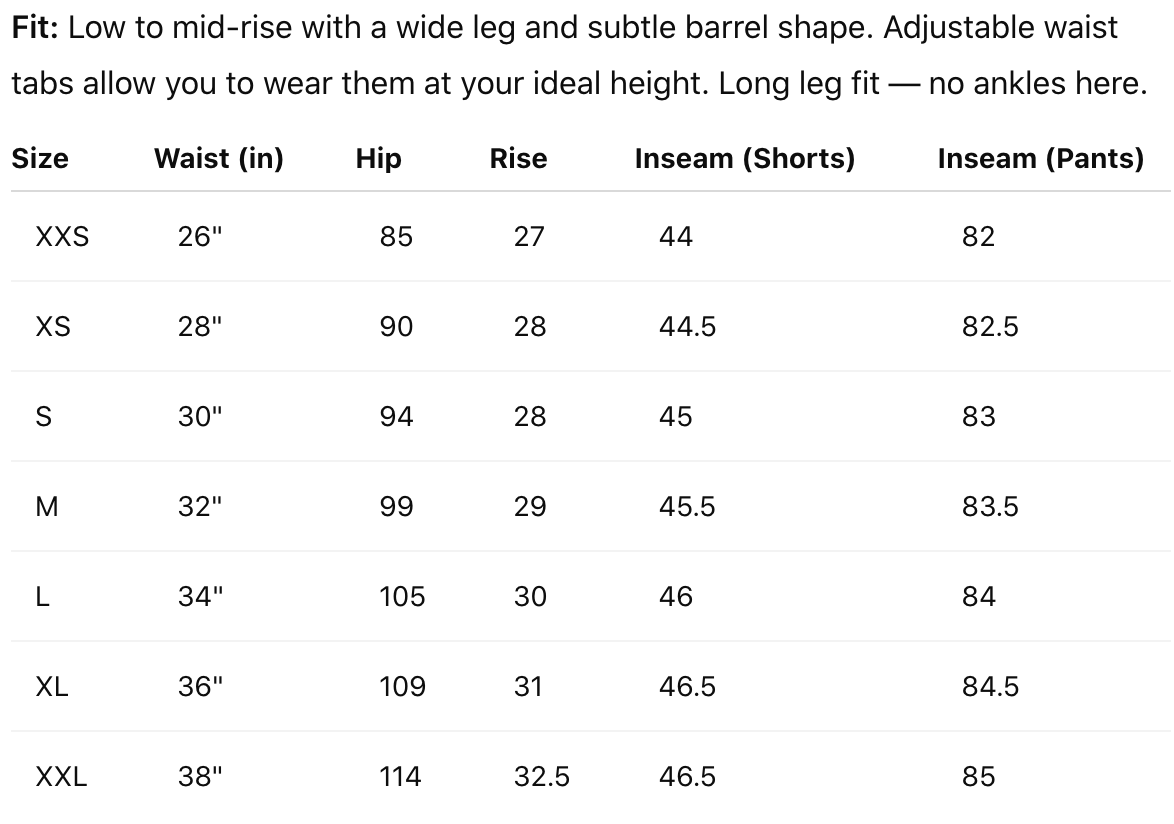The image size is (1174, 824).
Task: Select the M size row label
Action: [47, 506]
